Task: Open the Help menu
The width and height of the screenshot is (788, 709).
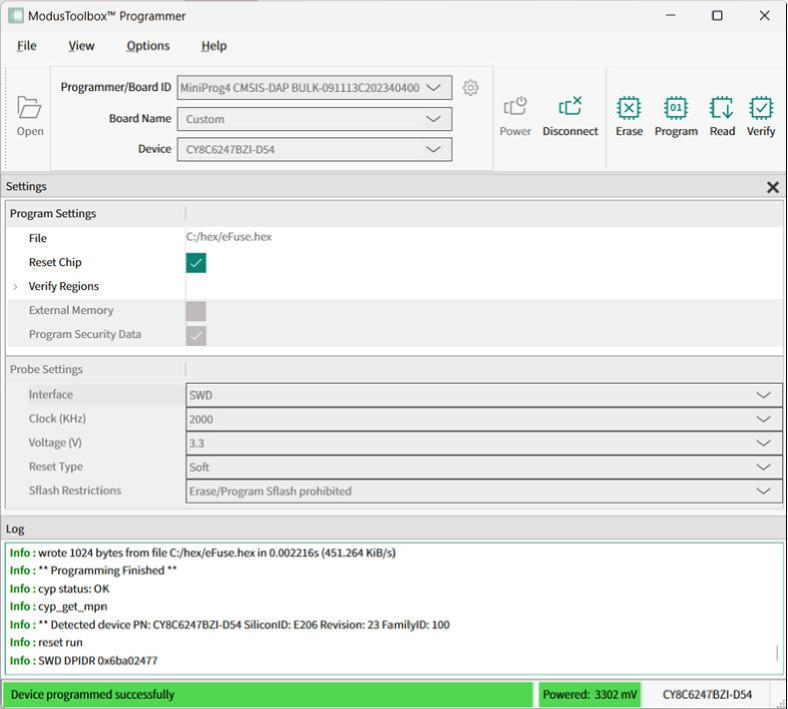Action: (214, 46)
